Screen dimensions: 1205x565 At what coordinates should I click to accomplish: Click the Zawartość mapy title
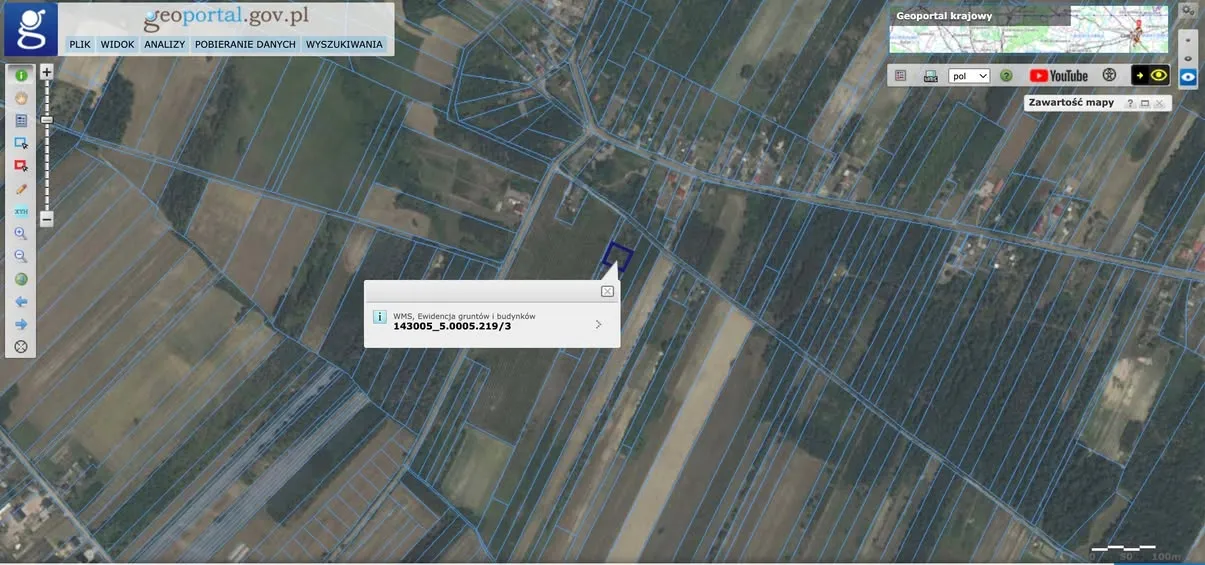[x=1071, y=103]
